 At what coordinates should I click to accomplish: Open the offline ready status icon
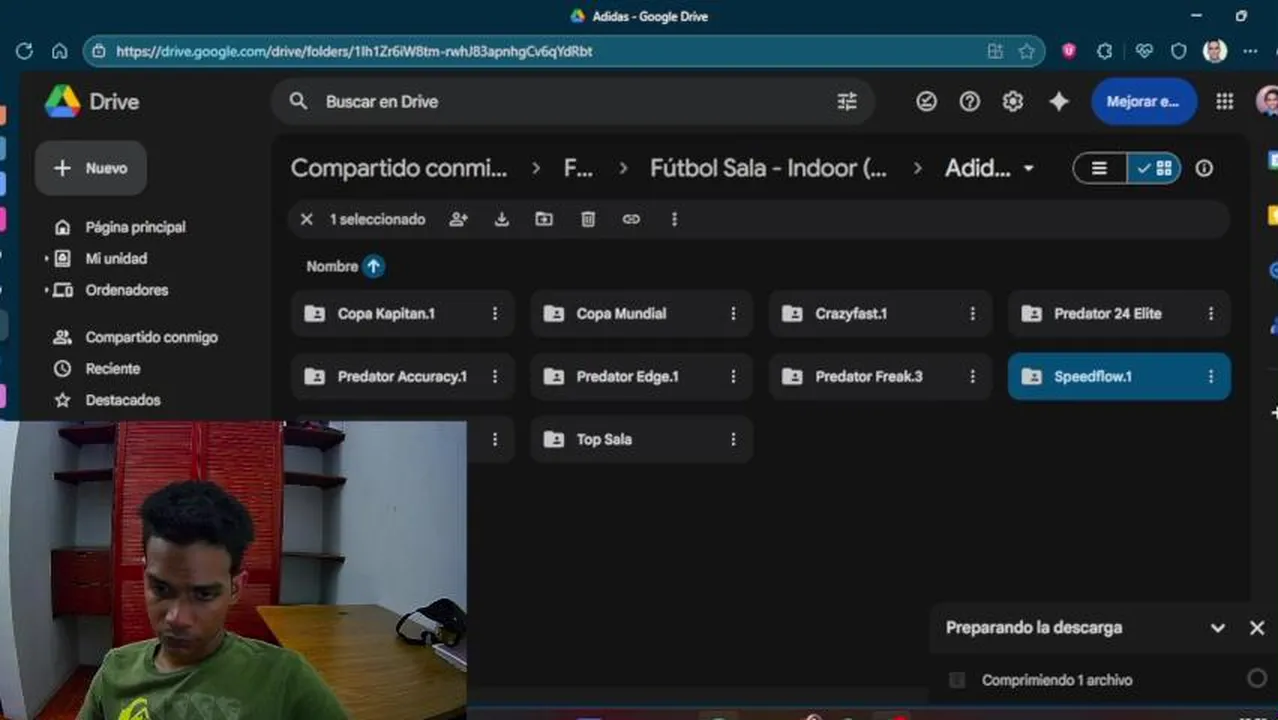coord(927,101)
